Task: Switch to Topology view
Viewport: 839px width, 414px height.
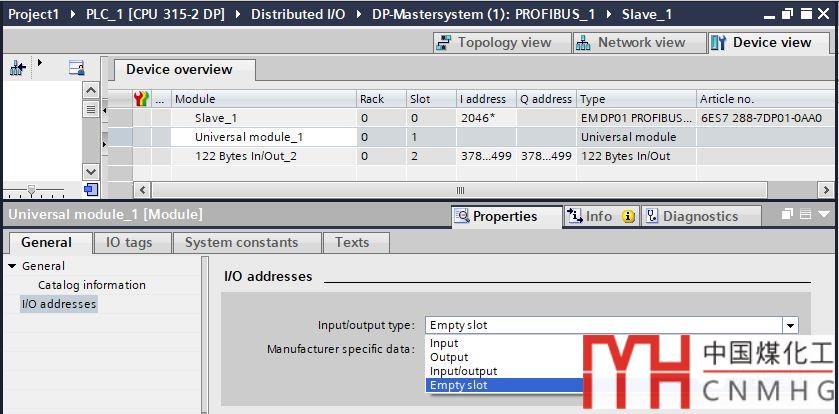Action: 495,43
